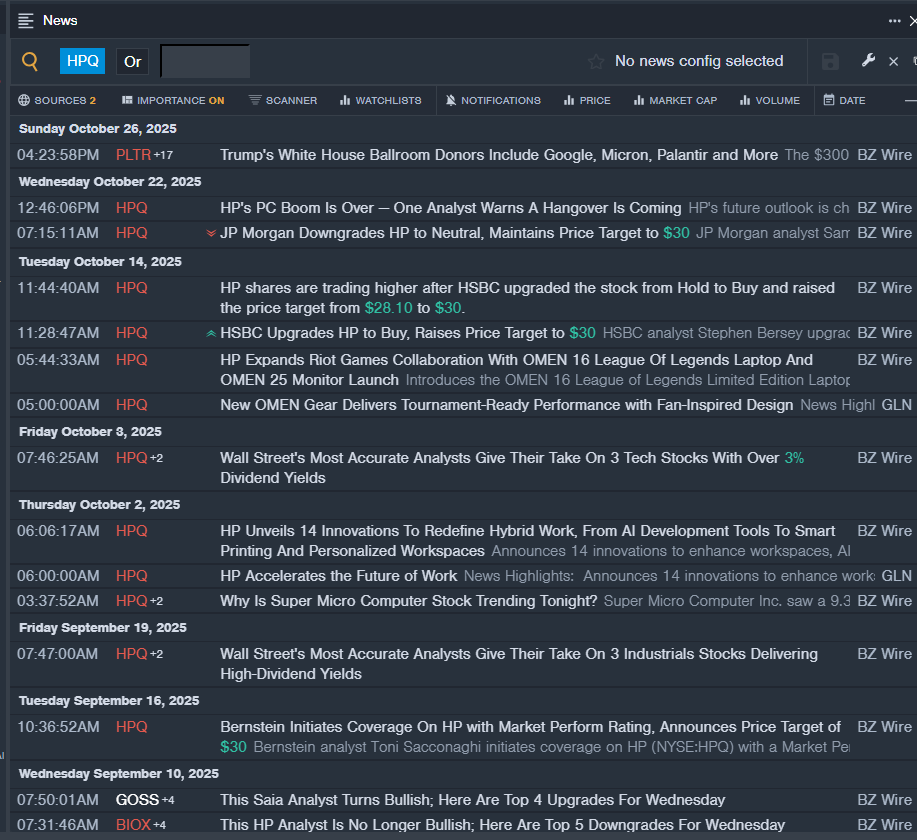The image size is (917, 840).
Task: Click the search magnifier icon
Action: [x=30, y=62]
